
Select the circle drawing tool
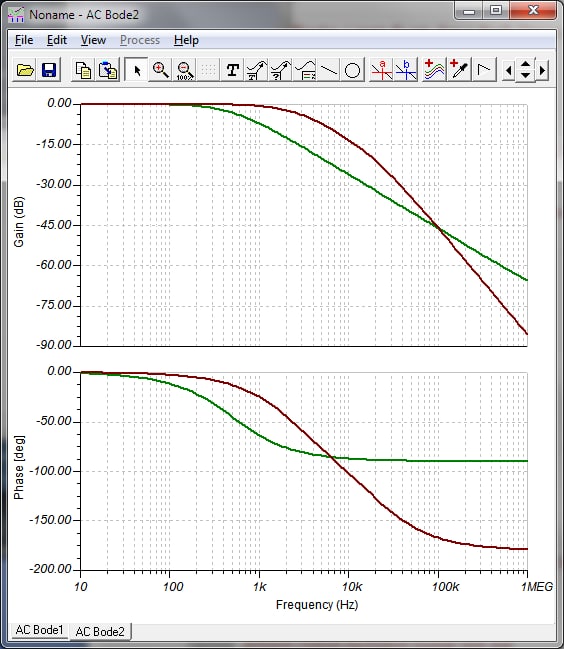tap(353, 70)
